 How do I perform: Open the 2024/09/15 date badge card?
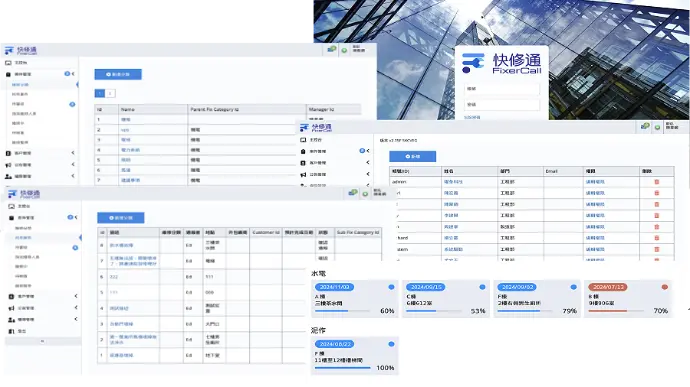[425, 287]
